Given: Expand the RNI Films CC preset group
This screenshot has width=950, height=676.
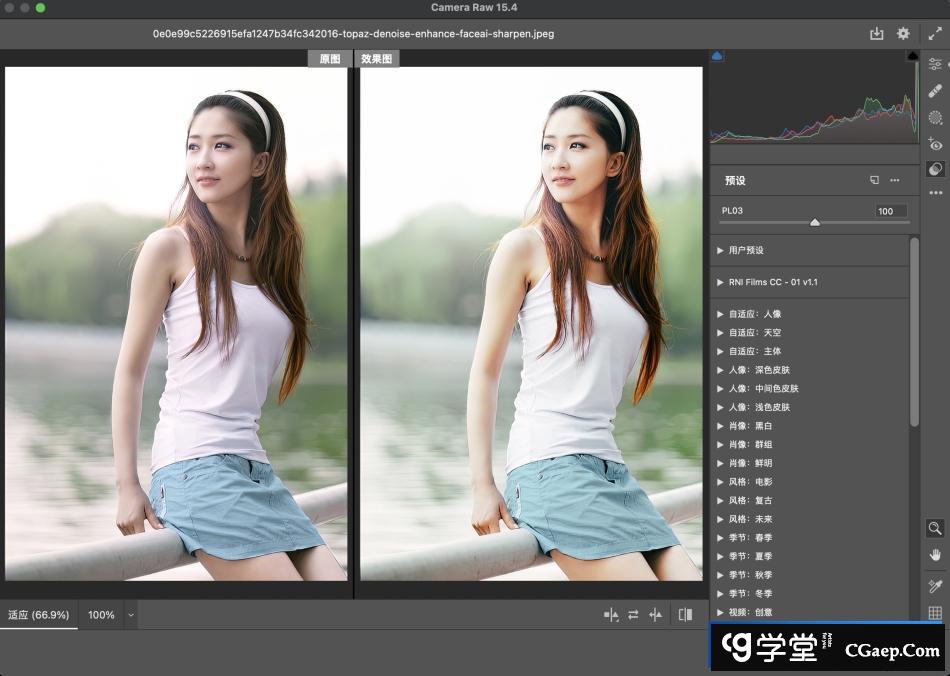Looking at the screenshot, I should [720, 282].
